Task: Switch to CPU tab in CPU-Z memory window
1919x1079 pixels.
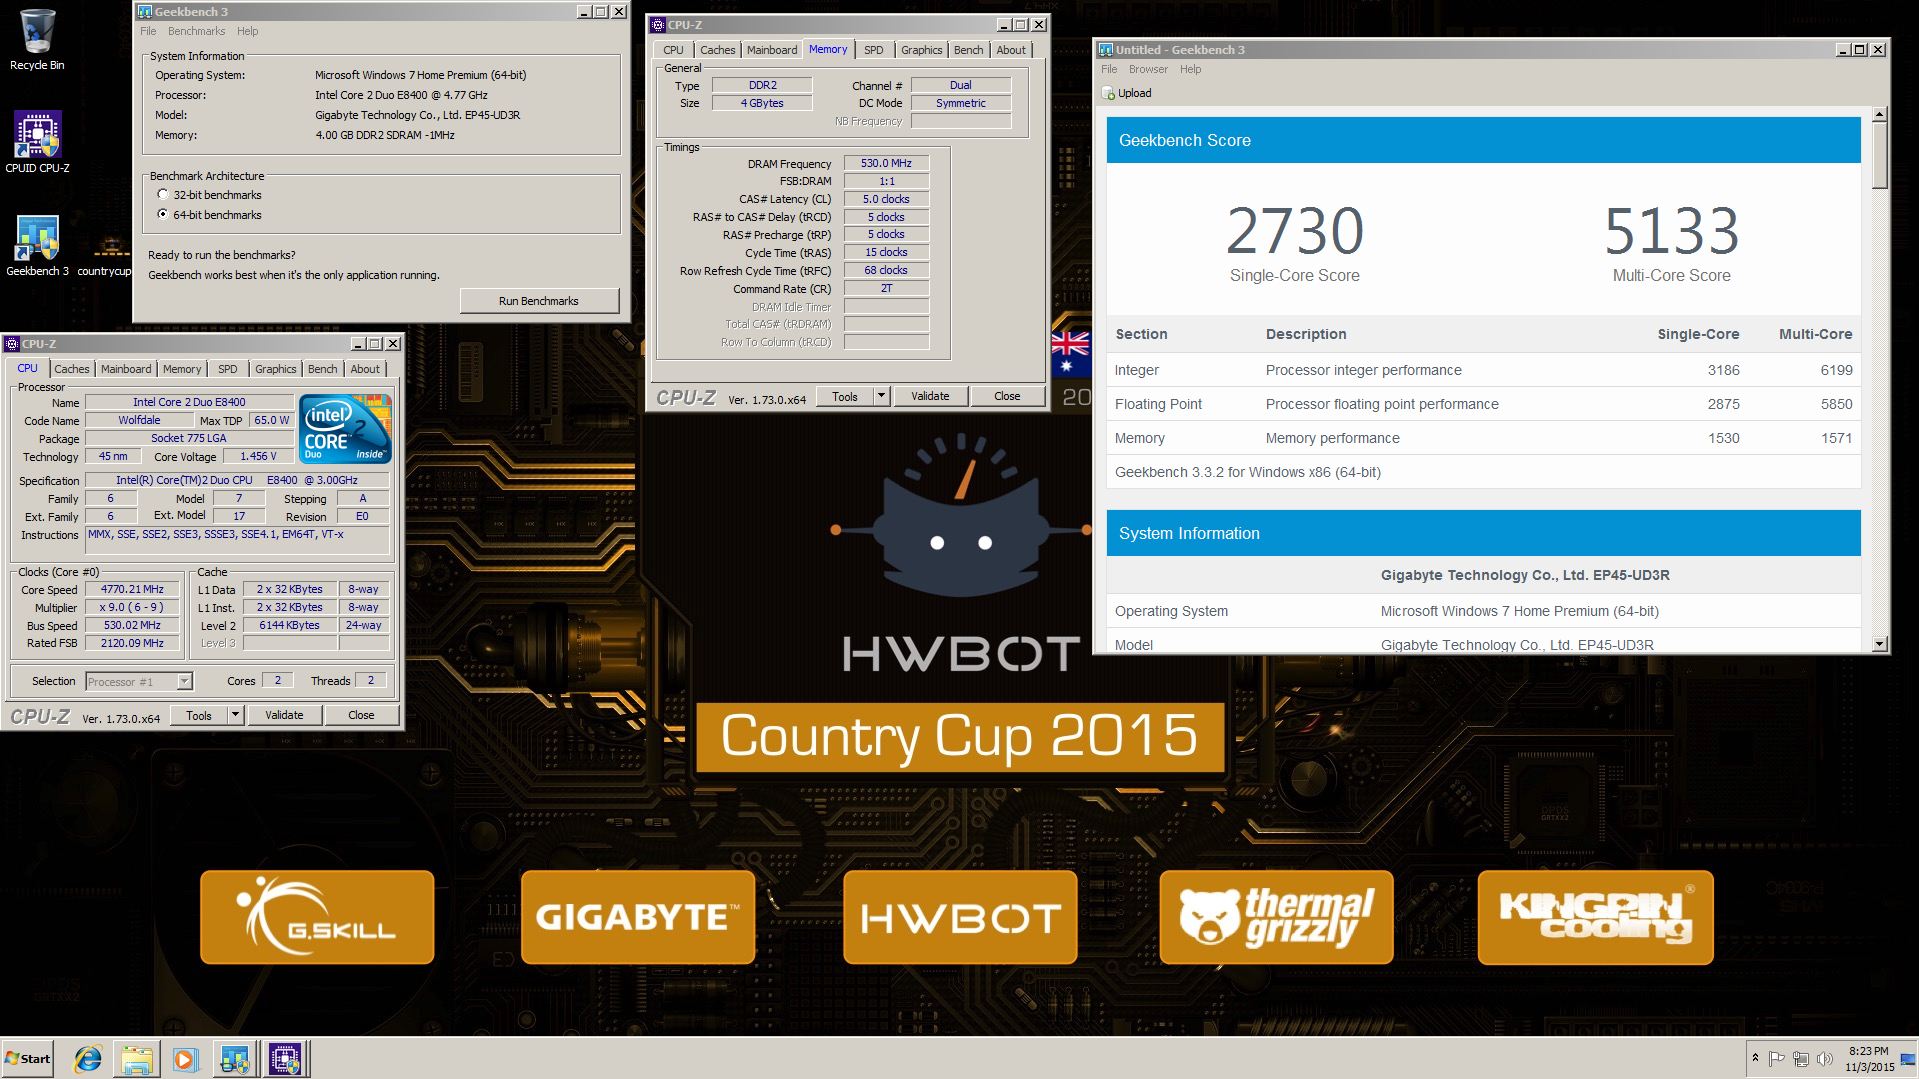Action: (673, 50)
